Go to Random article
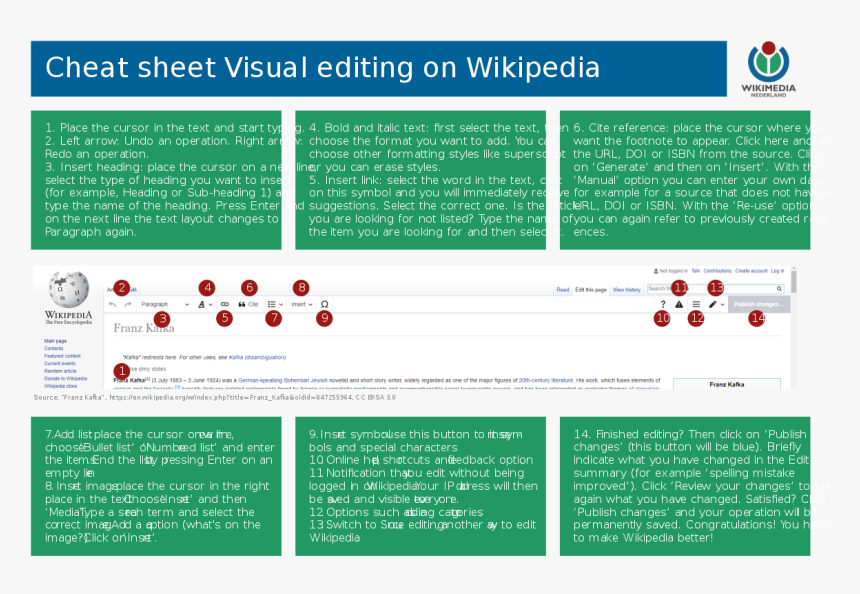This screenshot has width=860, height=594. tap(60, 371)
